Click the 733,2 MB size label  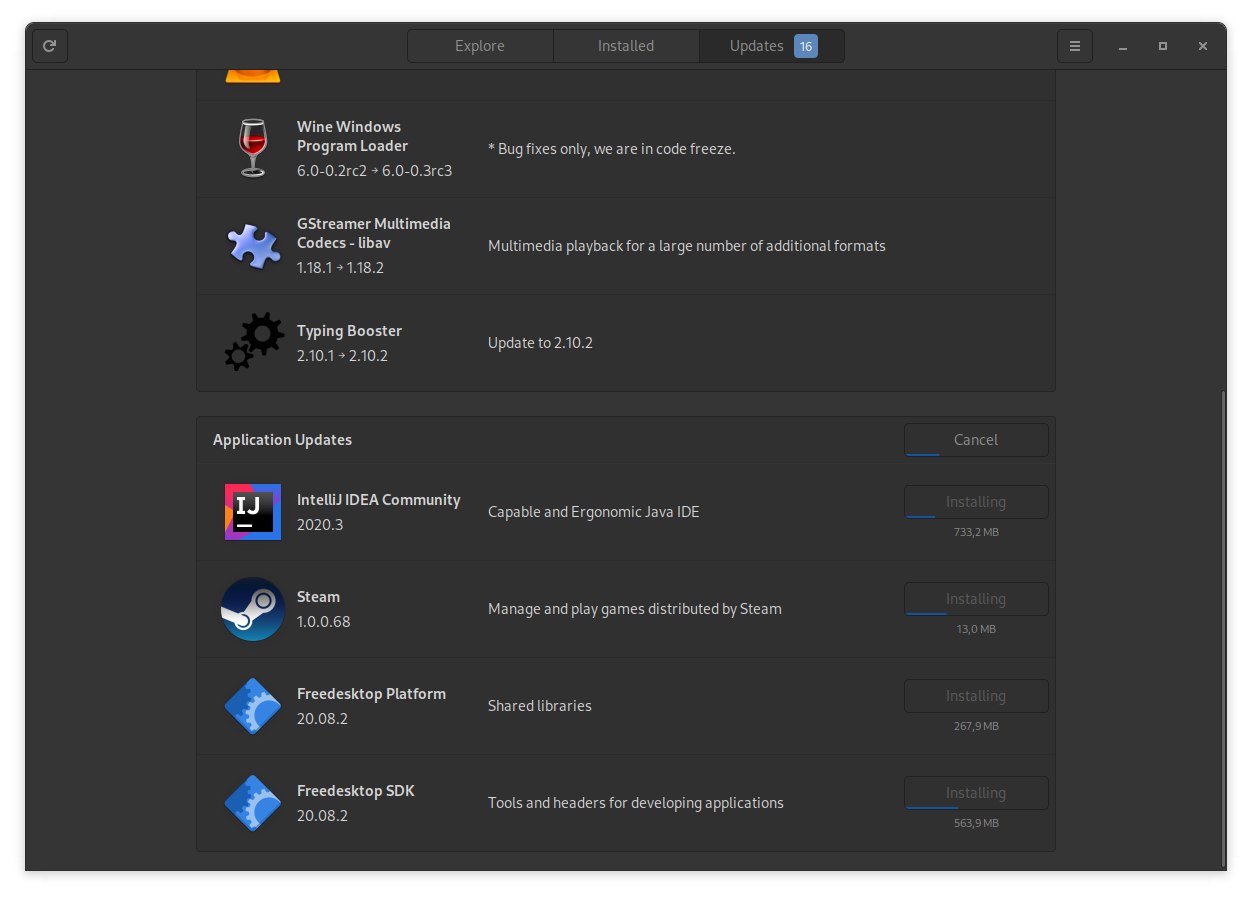coord(976,532)
